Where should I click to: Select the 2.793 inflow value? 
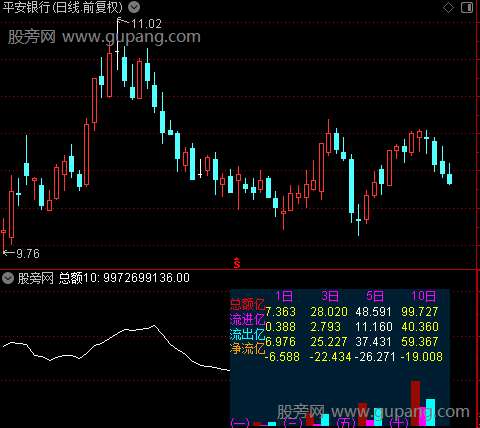tap(326, 327)
